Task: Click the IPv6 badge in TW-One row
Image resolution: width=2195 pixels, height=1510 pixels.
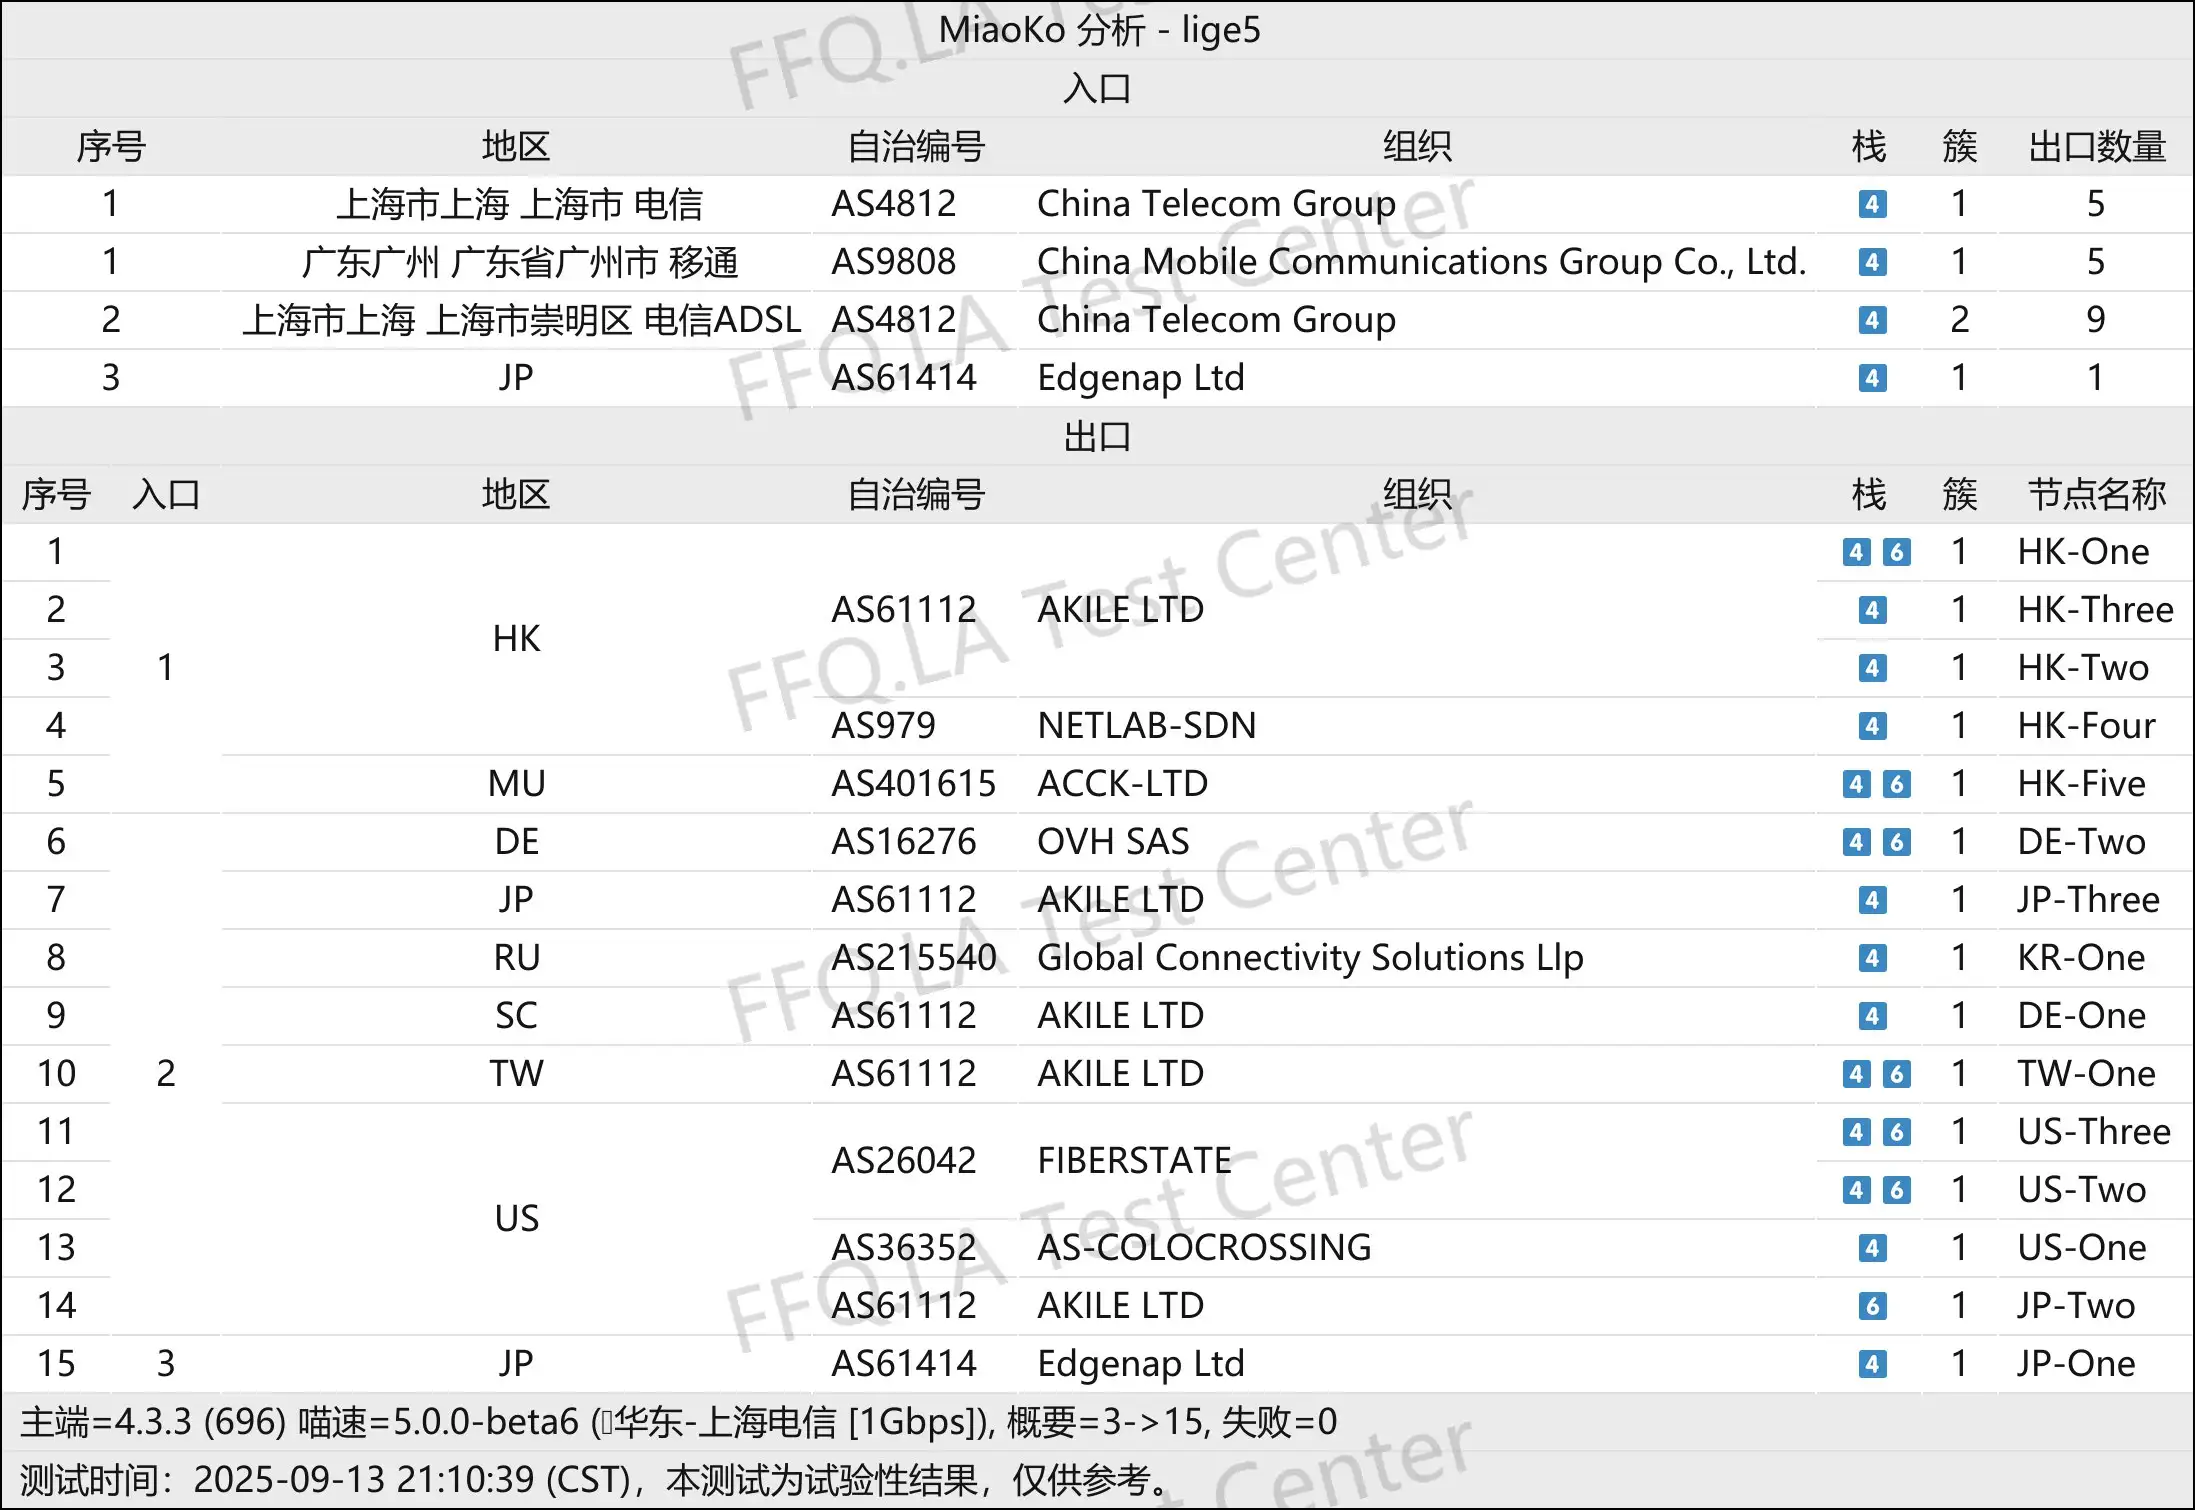Action: [x=1896, y=1074]
